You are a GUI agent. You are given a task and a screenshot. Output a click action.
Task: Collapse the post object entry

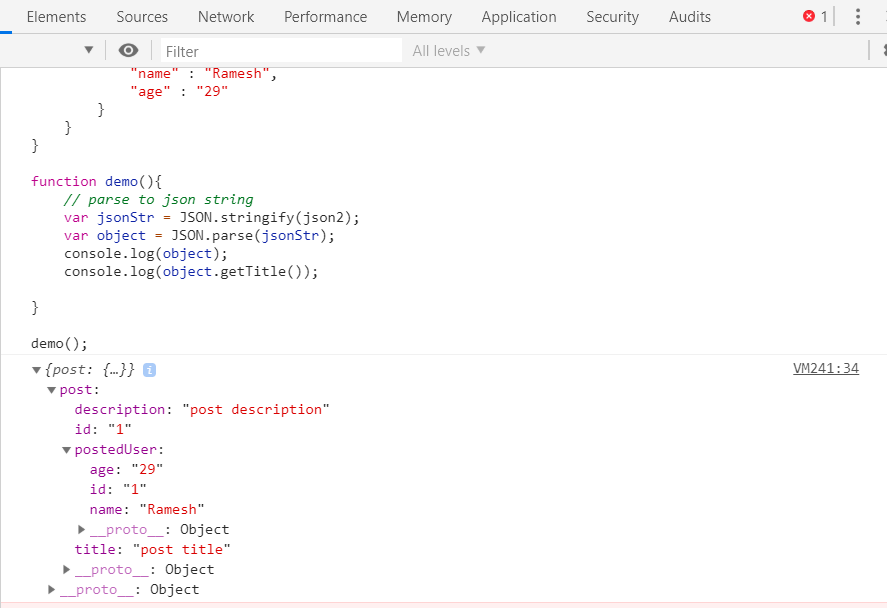[52, 389]
